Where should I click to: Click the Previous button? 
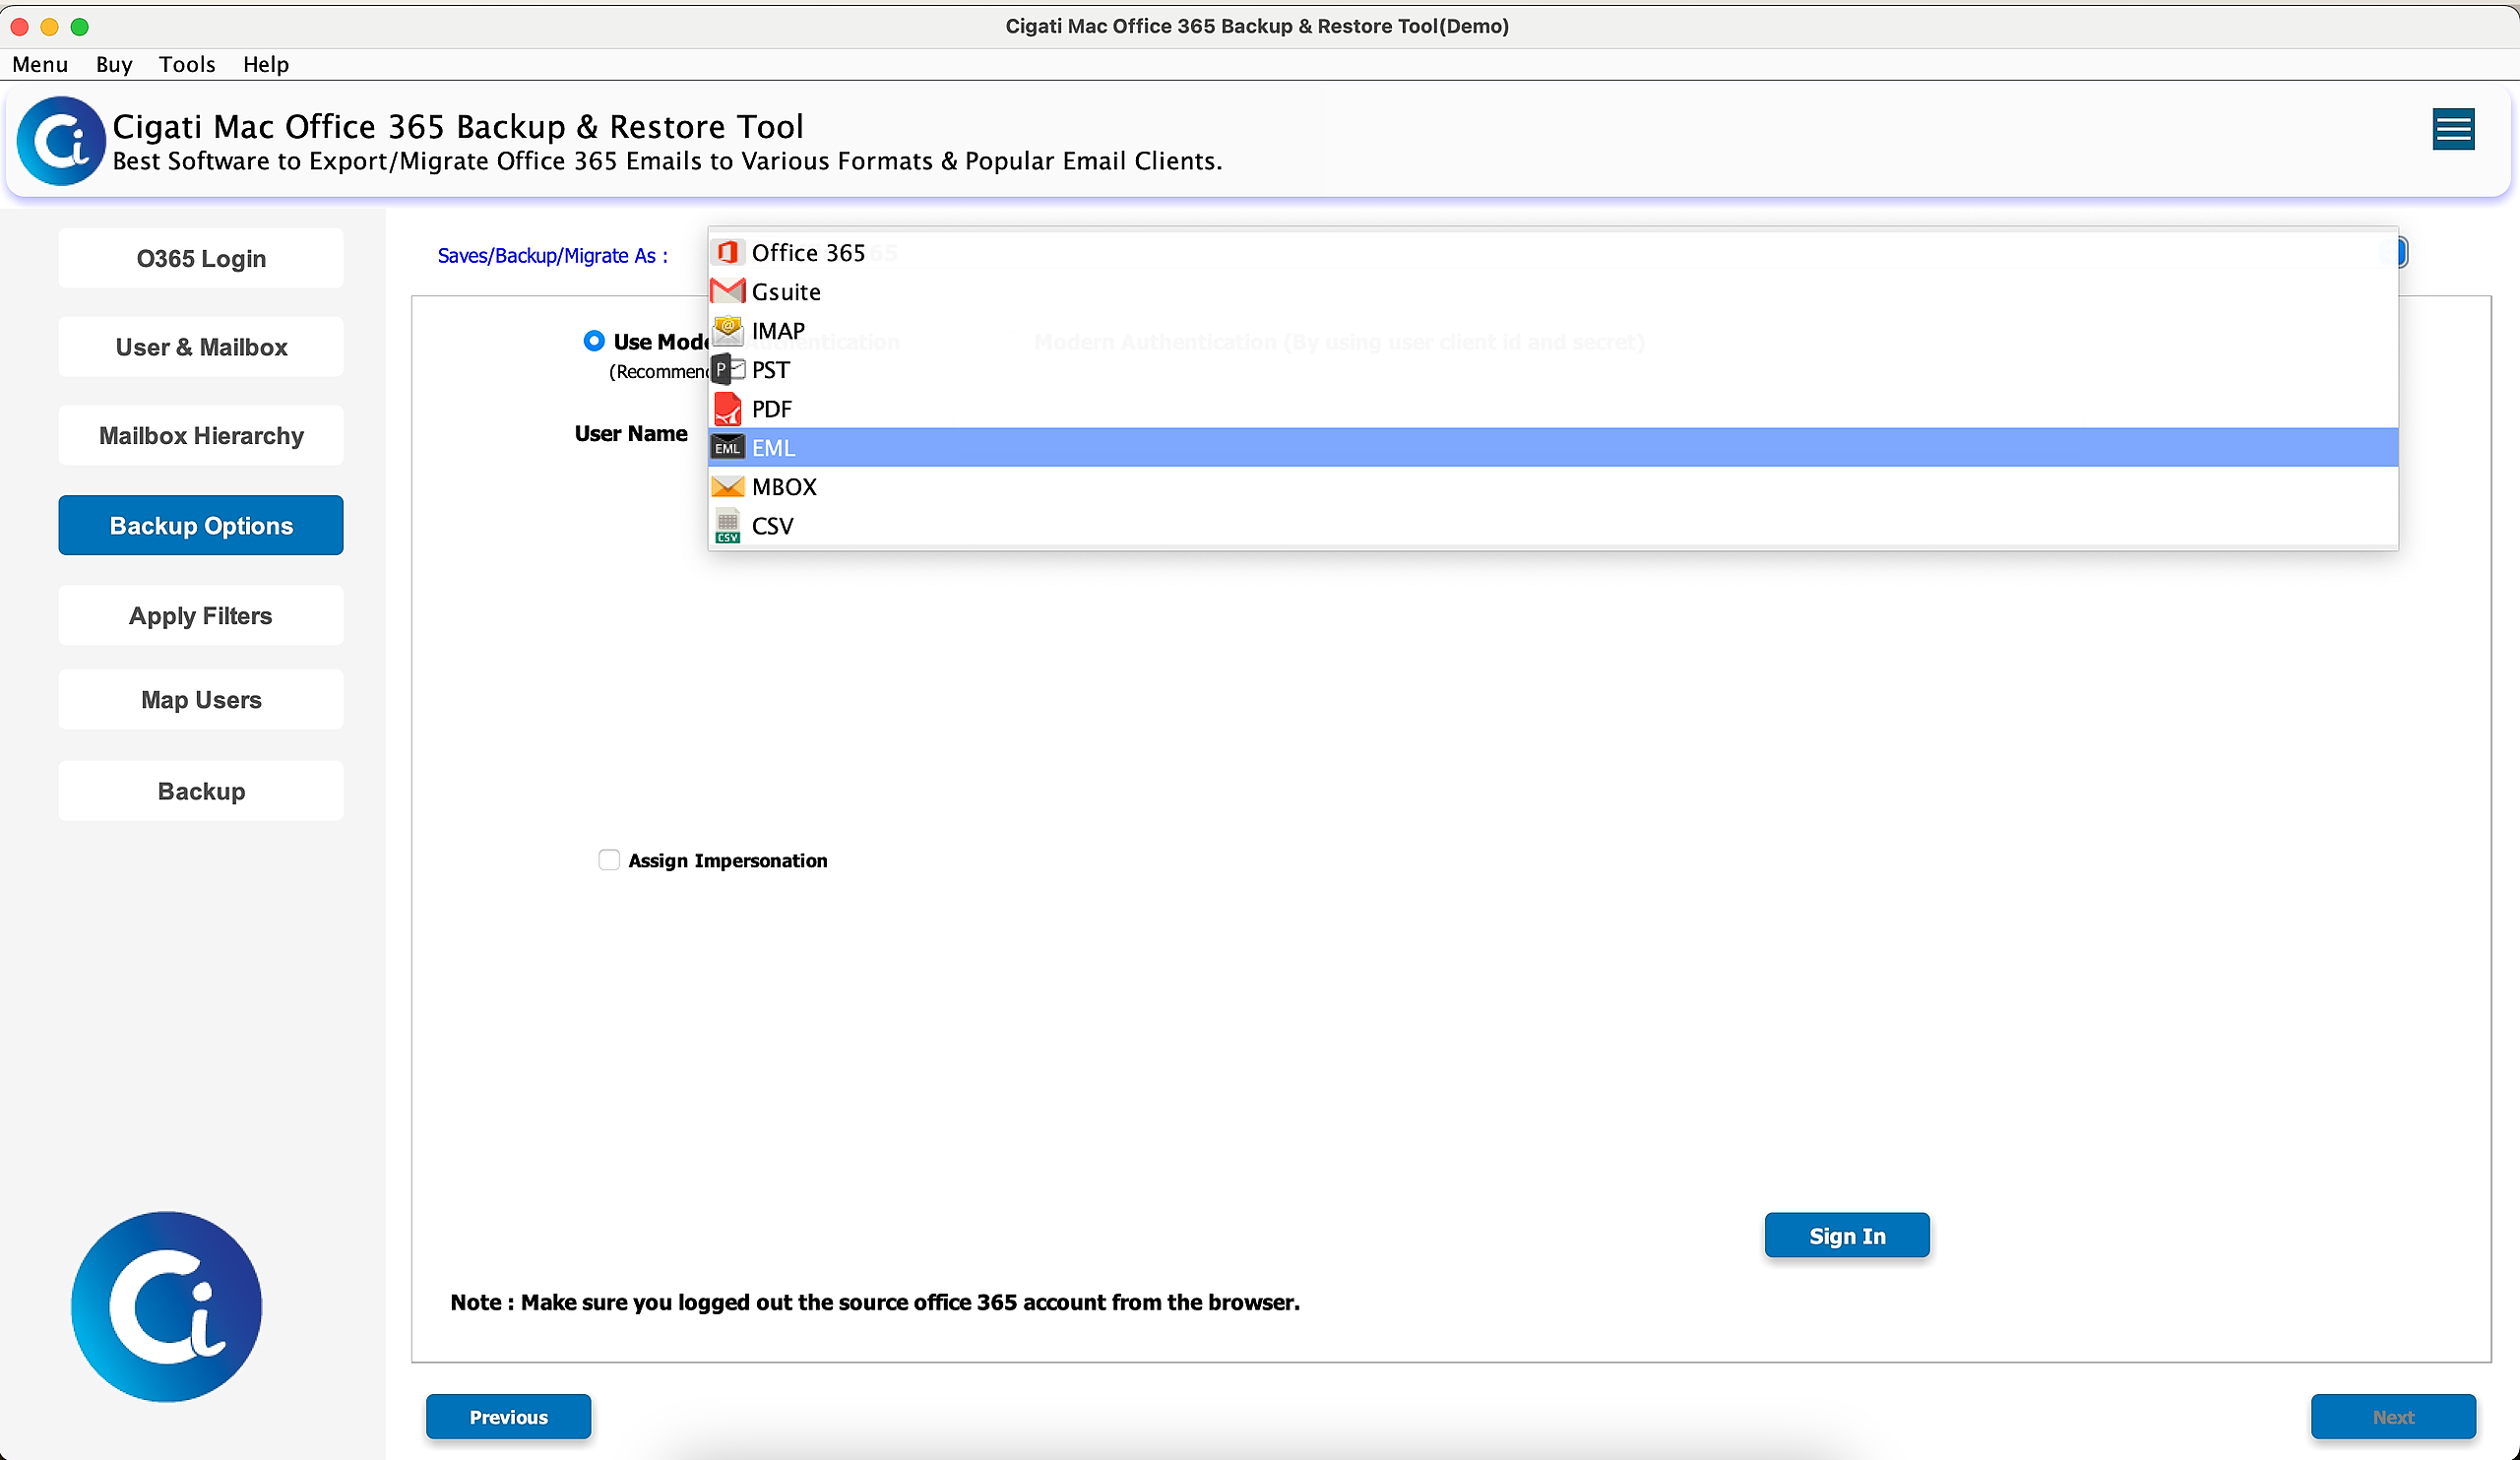(x=508, y=1416)
